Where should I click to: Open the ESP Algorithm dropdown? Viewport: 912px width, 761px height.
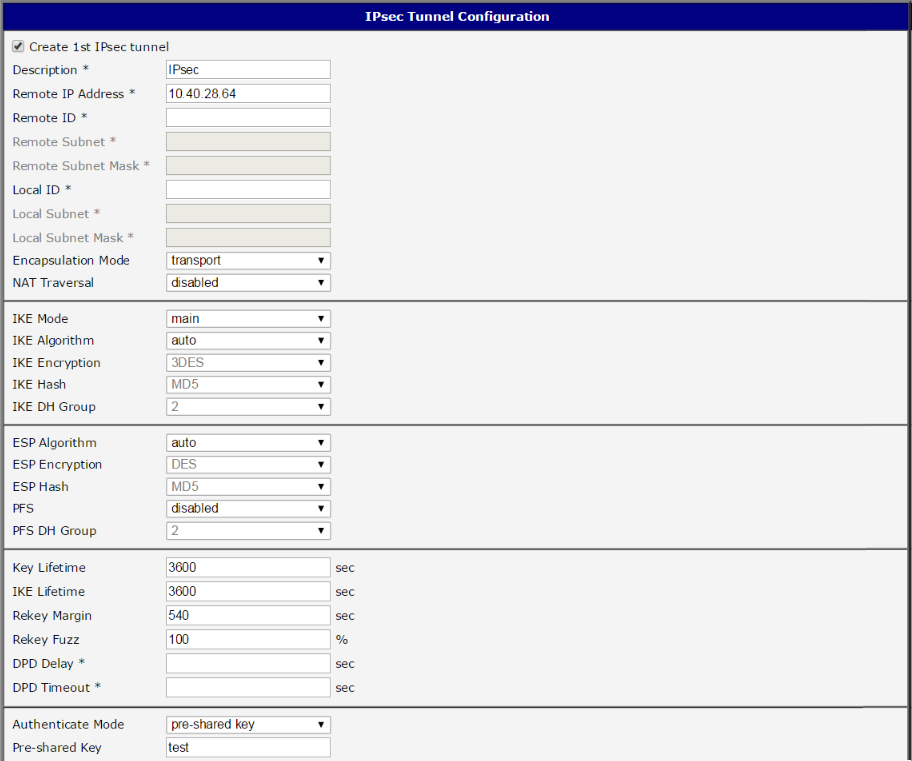point(248,443)
